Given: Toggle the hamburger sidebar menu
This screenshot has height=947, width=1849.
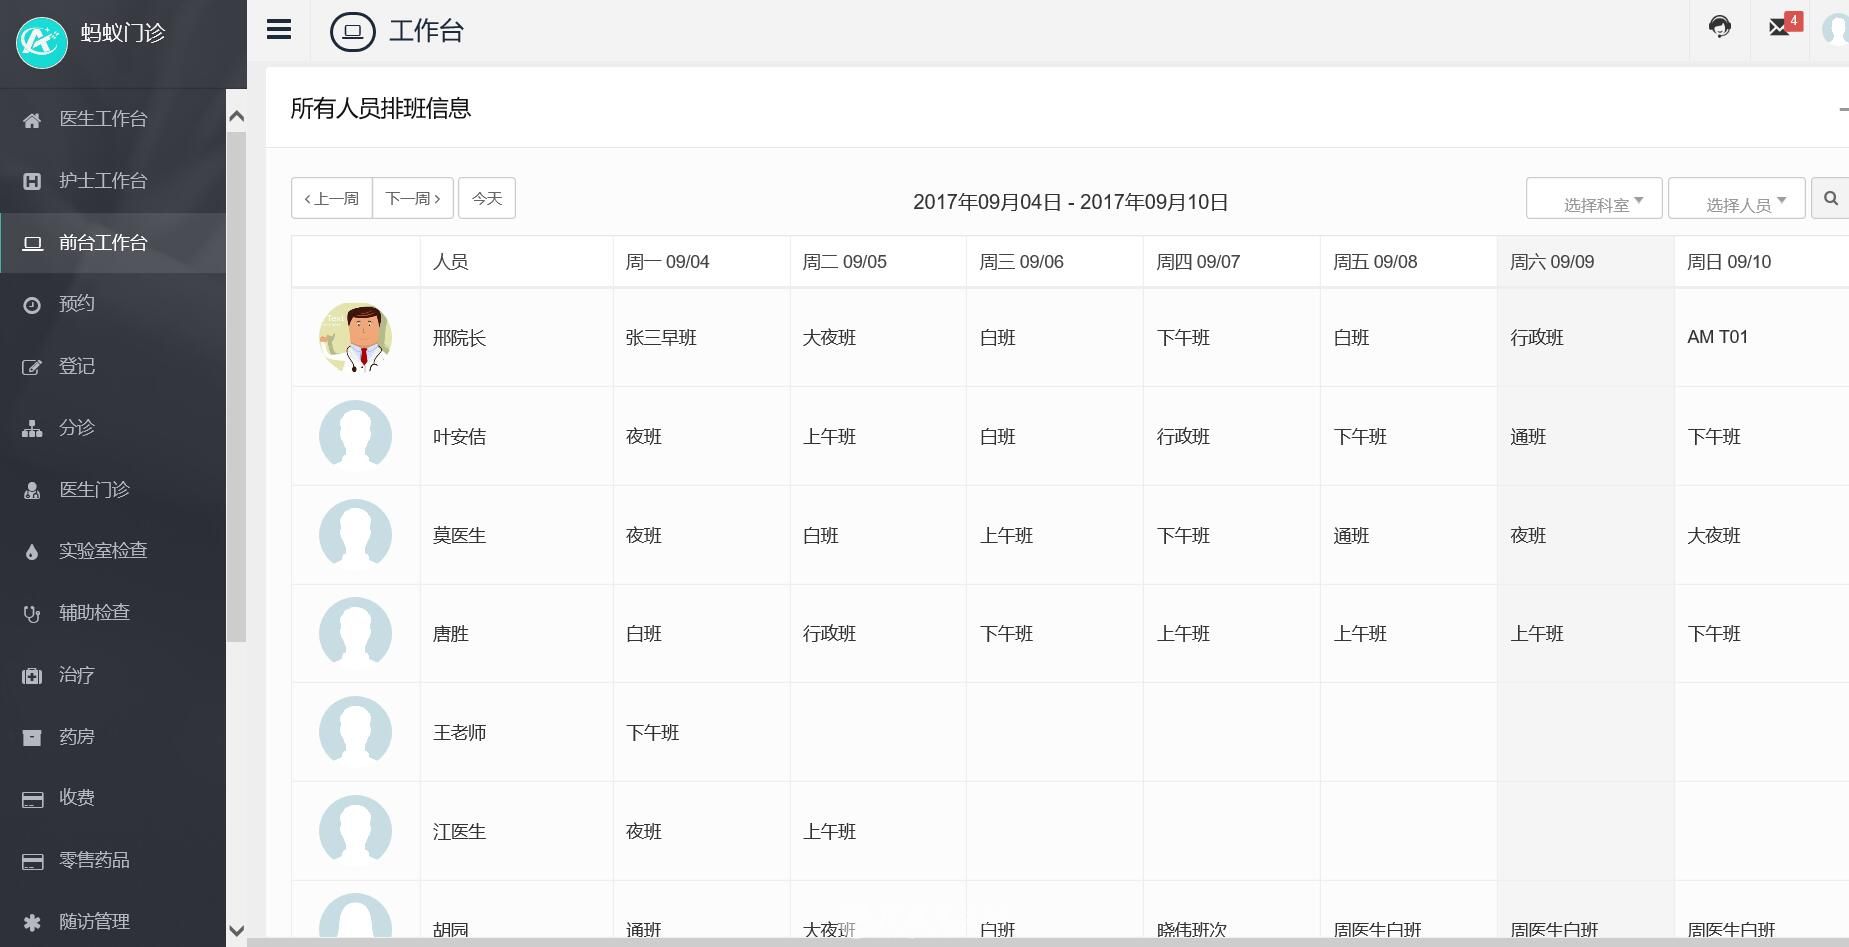Looking at the screenshot, I should 279,30.
